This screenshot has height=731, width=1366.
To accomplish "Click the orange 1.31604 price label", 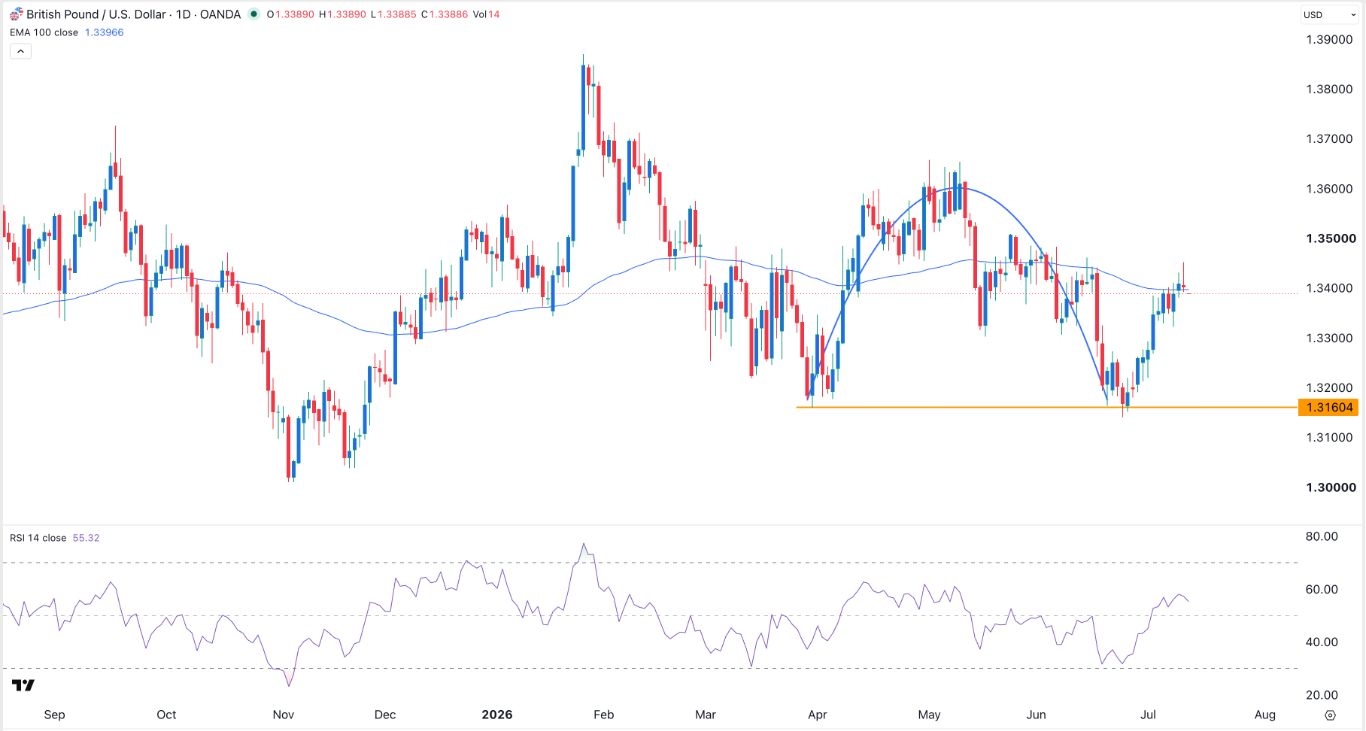I will [x=1328, y=407].
